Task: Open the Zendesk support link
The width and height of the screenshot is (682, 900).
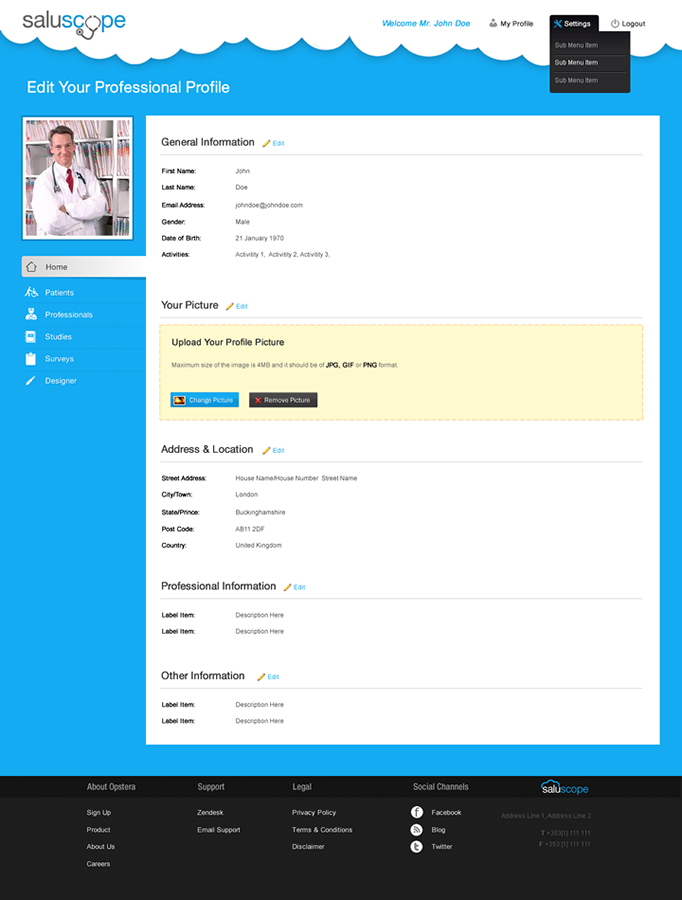Action: coord(210,812)
